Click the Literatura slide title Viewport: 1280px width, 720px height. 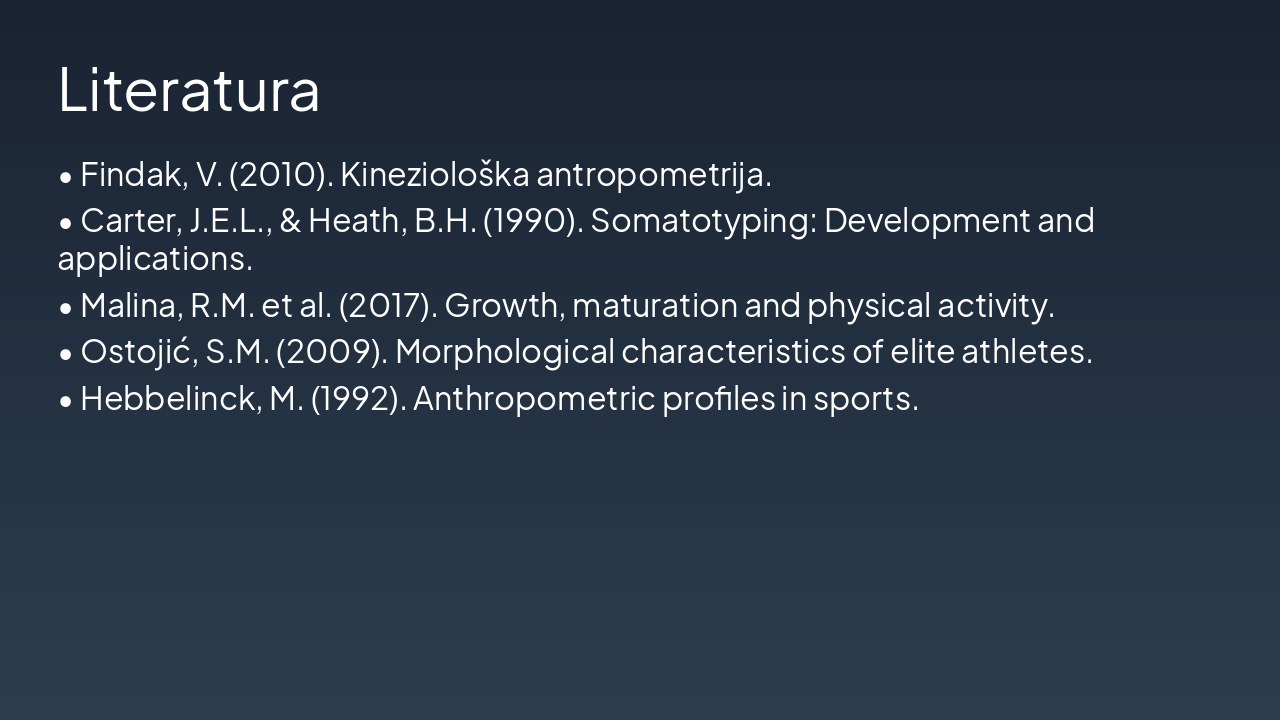tap(189, 89)
